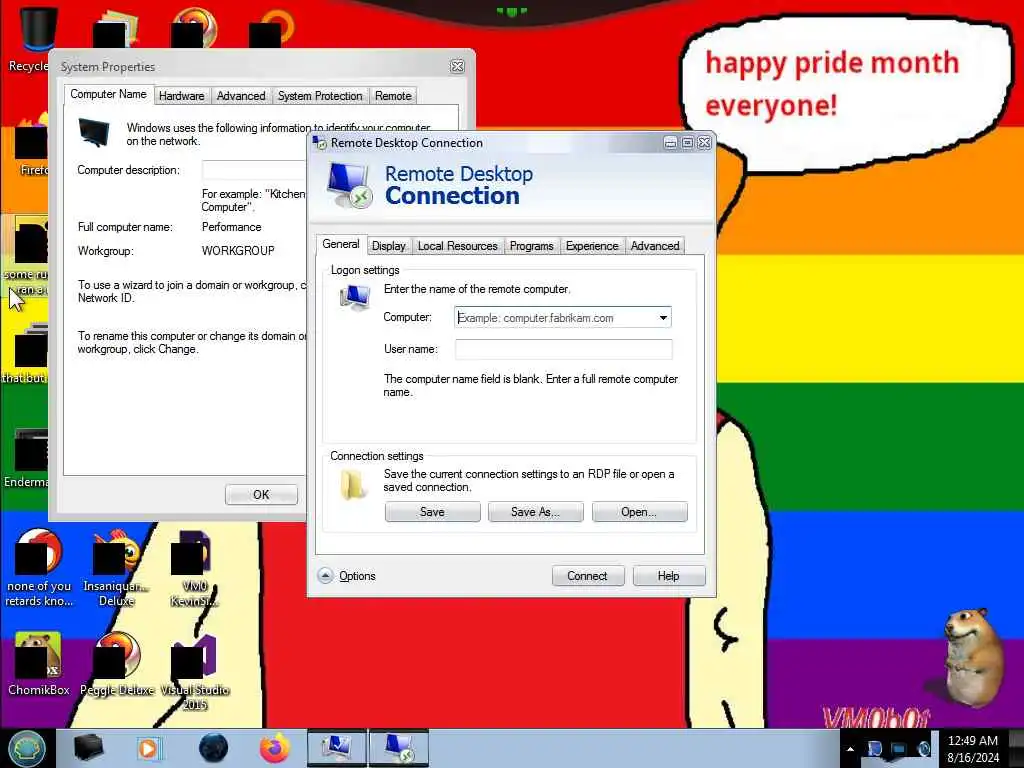Open System Protection tab in System Properties
The height and width of the screenshot is (768, 1024).
click(320, 96)
